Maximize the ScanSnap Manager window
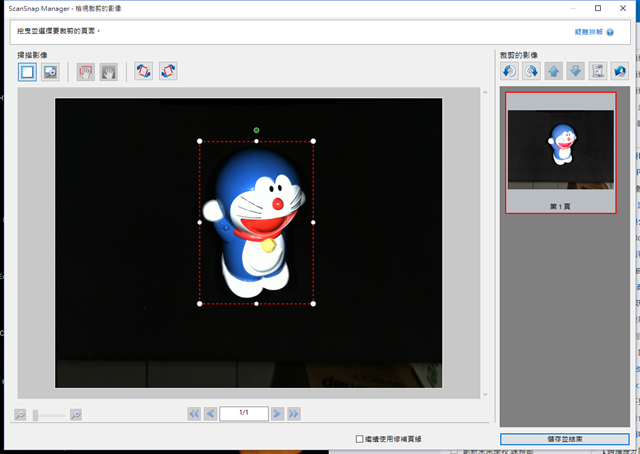This screenshot has height=454, width=640. (598, 8)
